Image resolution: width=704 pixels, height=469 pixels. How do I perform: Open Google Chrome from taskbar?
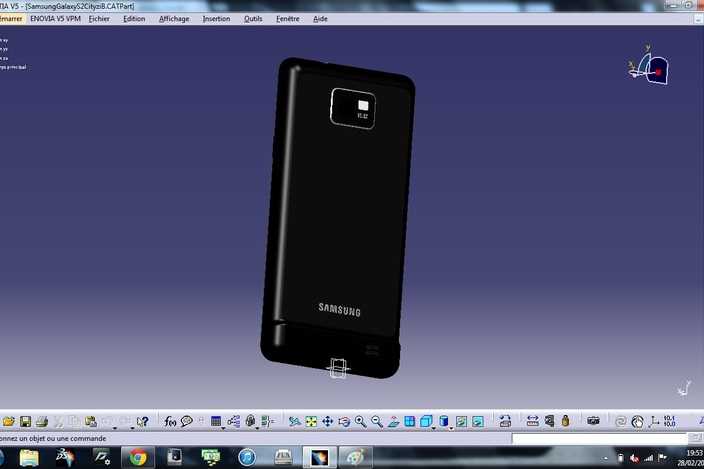pos(138,457)
